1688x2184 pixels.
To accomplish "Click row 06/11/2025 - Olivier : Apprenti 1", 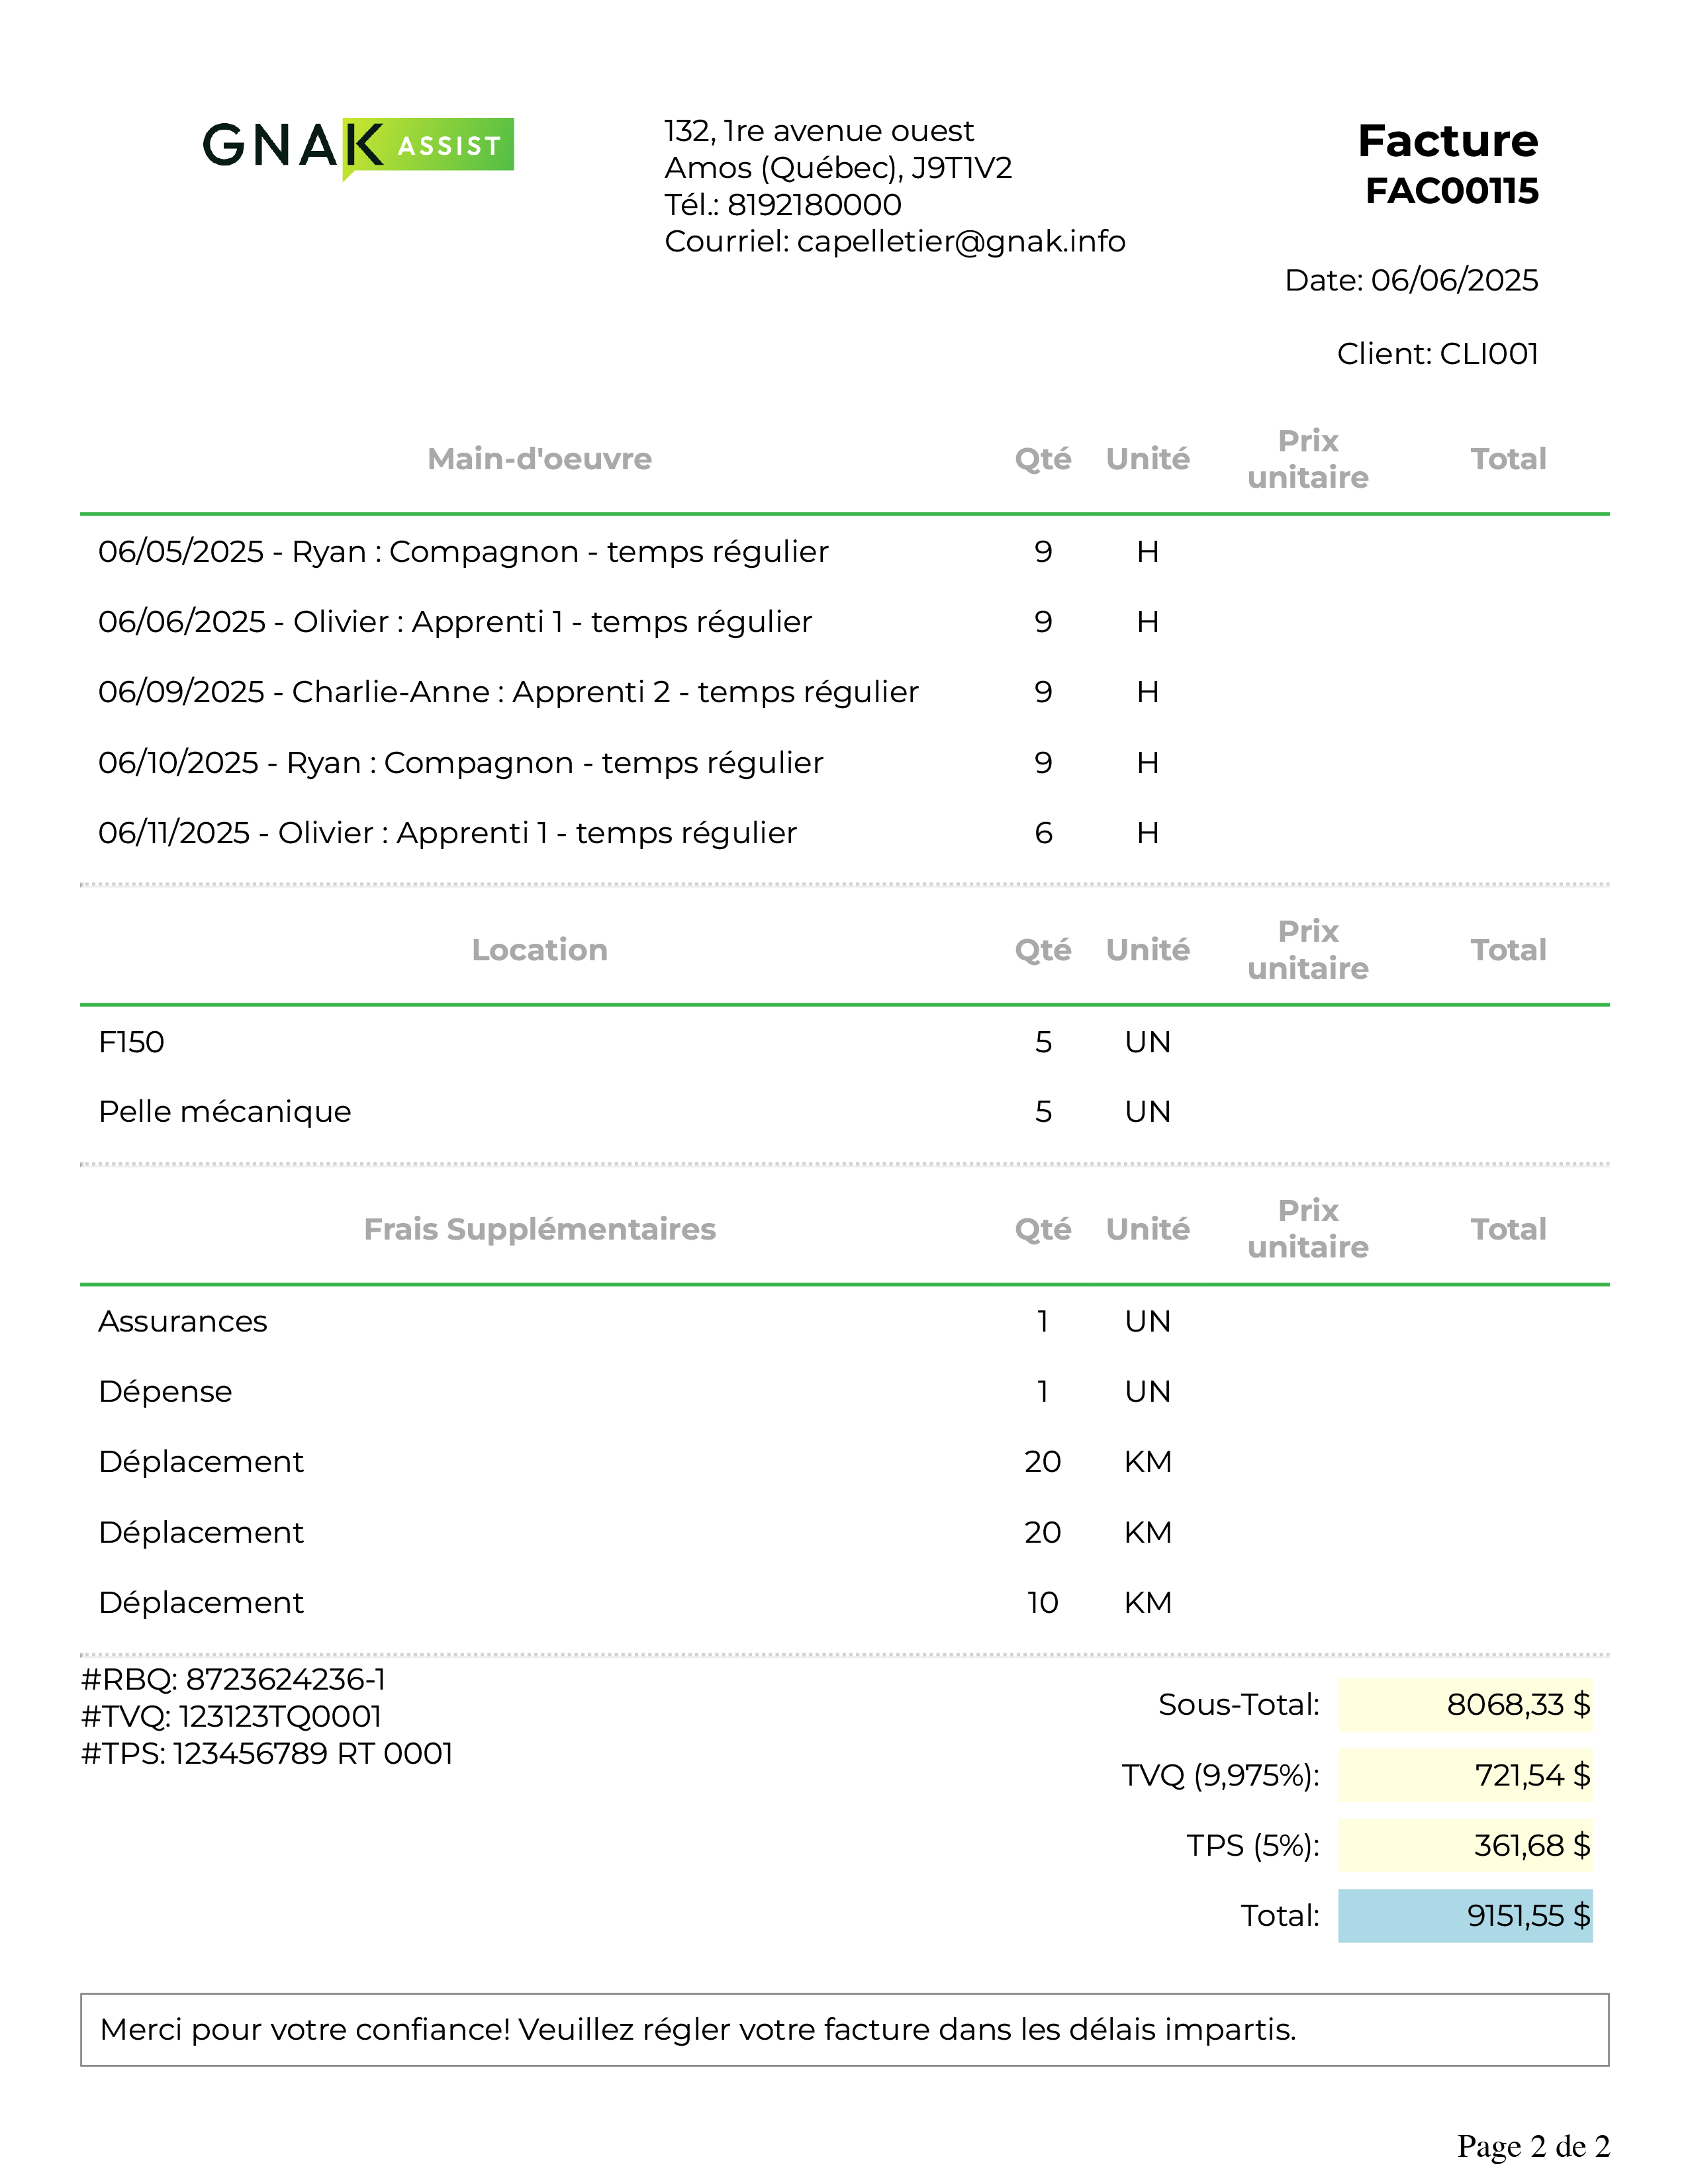I will 844,833.
